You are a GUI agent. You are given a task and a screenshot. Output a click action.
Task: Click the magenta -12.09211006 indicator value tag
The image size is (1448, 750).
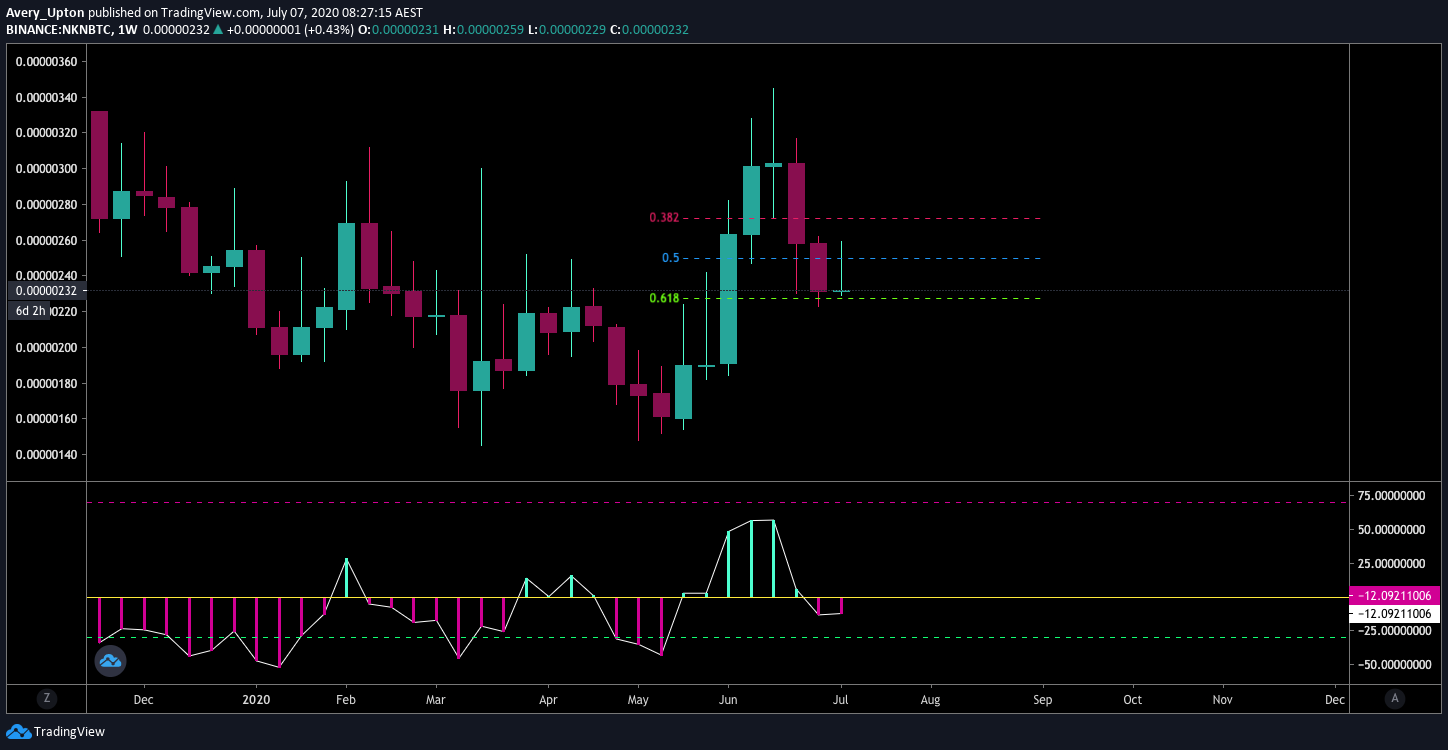click(x=1395, y=595)
